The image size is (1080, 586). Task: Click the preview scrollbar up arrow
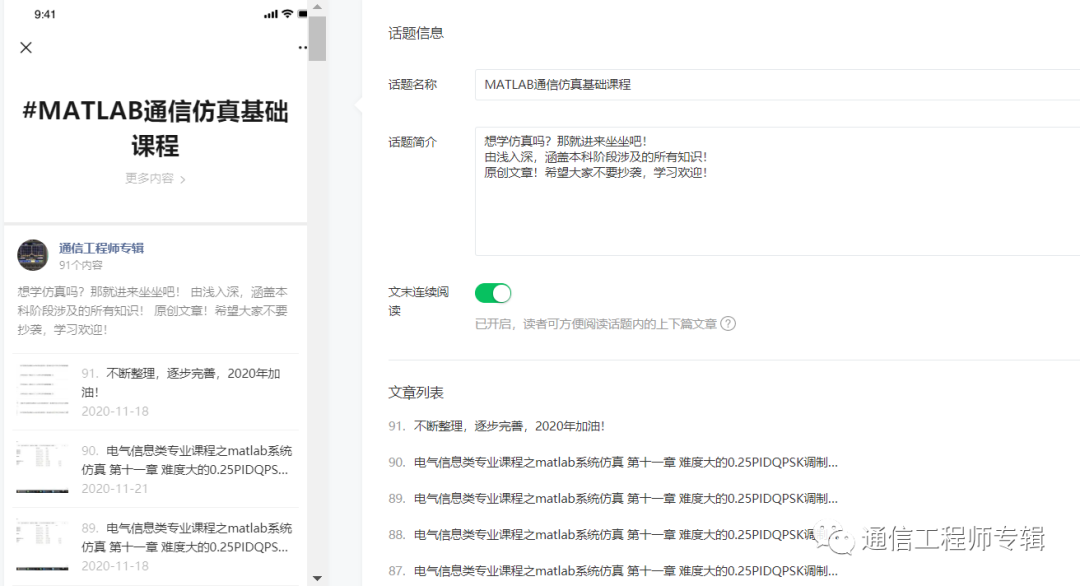coord(317,6)
